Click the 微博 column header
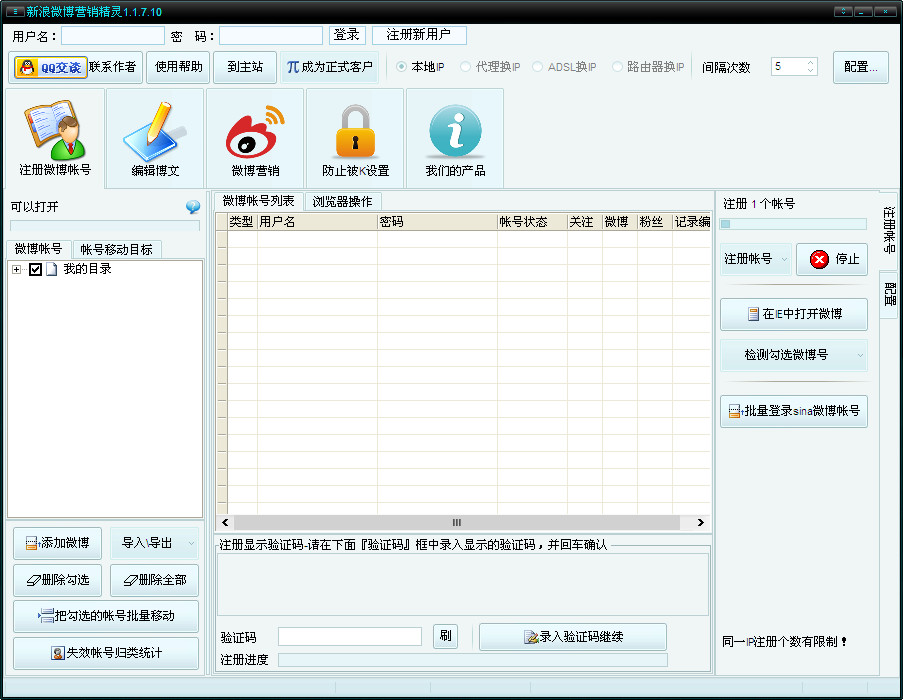 click(x=620, y=222)
